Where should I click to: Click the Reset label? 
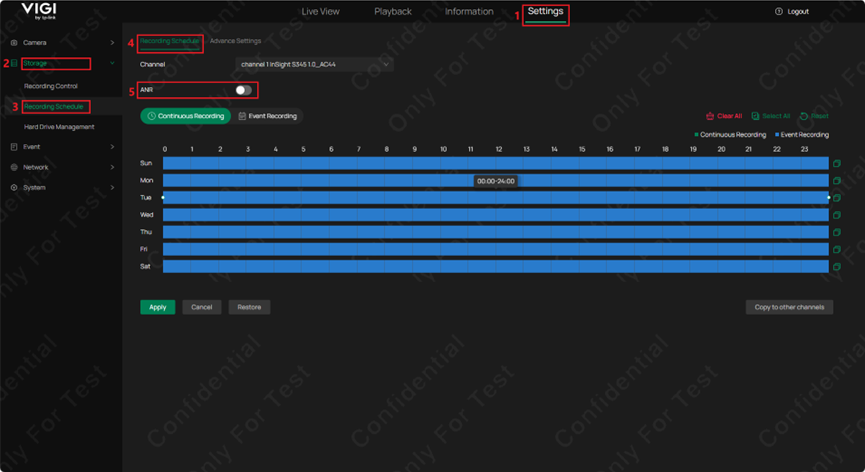(820, 116)
